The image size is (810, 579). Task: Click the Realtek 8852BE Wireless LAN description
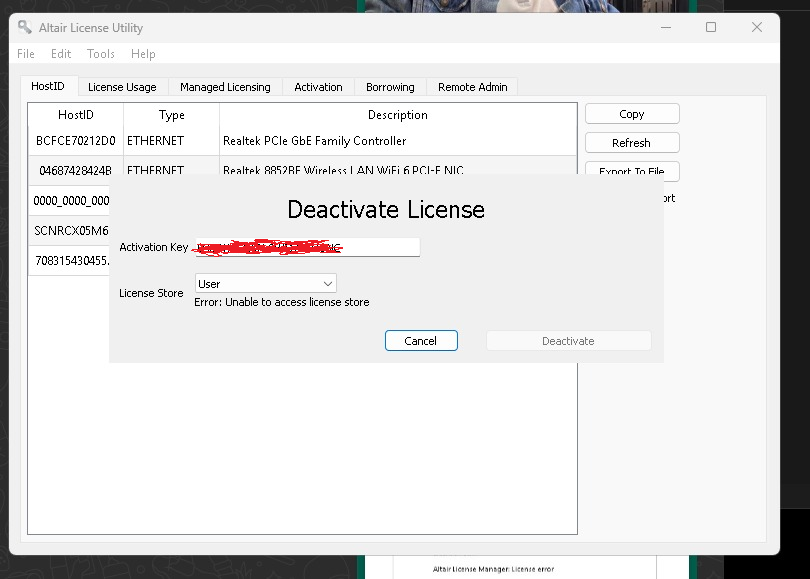point(343,169)
